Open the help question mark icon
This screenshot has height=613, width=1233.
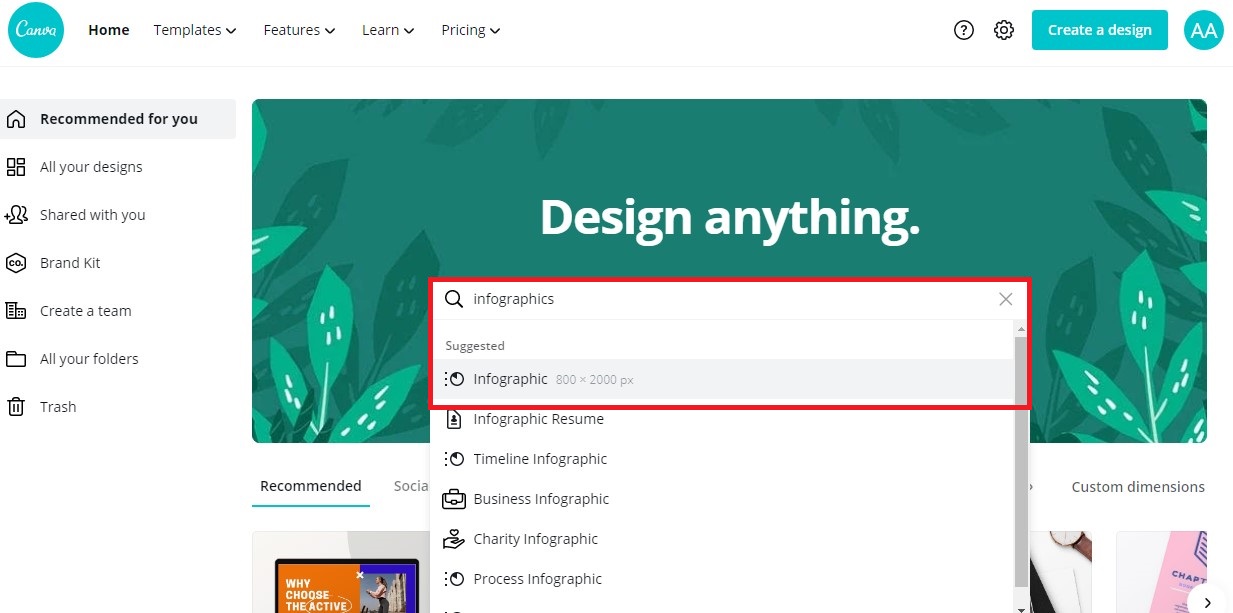click(x=963, y=30)
